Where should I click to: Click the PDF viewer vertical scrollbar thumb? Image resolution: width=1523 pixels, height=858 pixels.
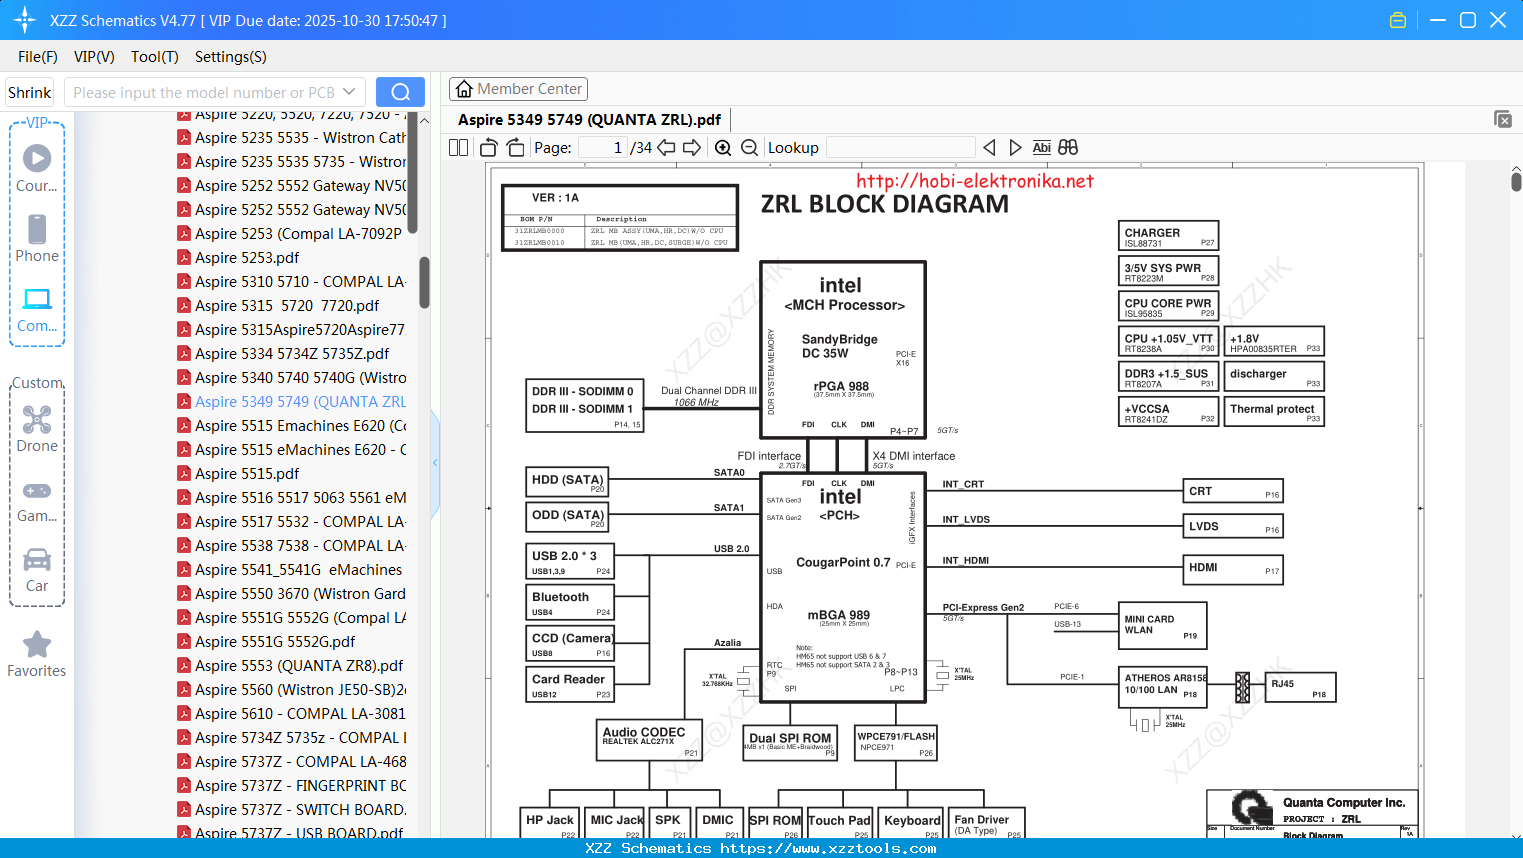1516,180
